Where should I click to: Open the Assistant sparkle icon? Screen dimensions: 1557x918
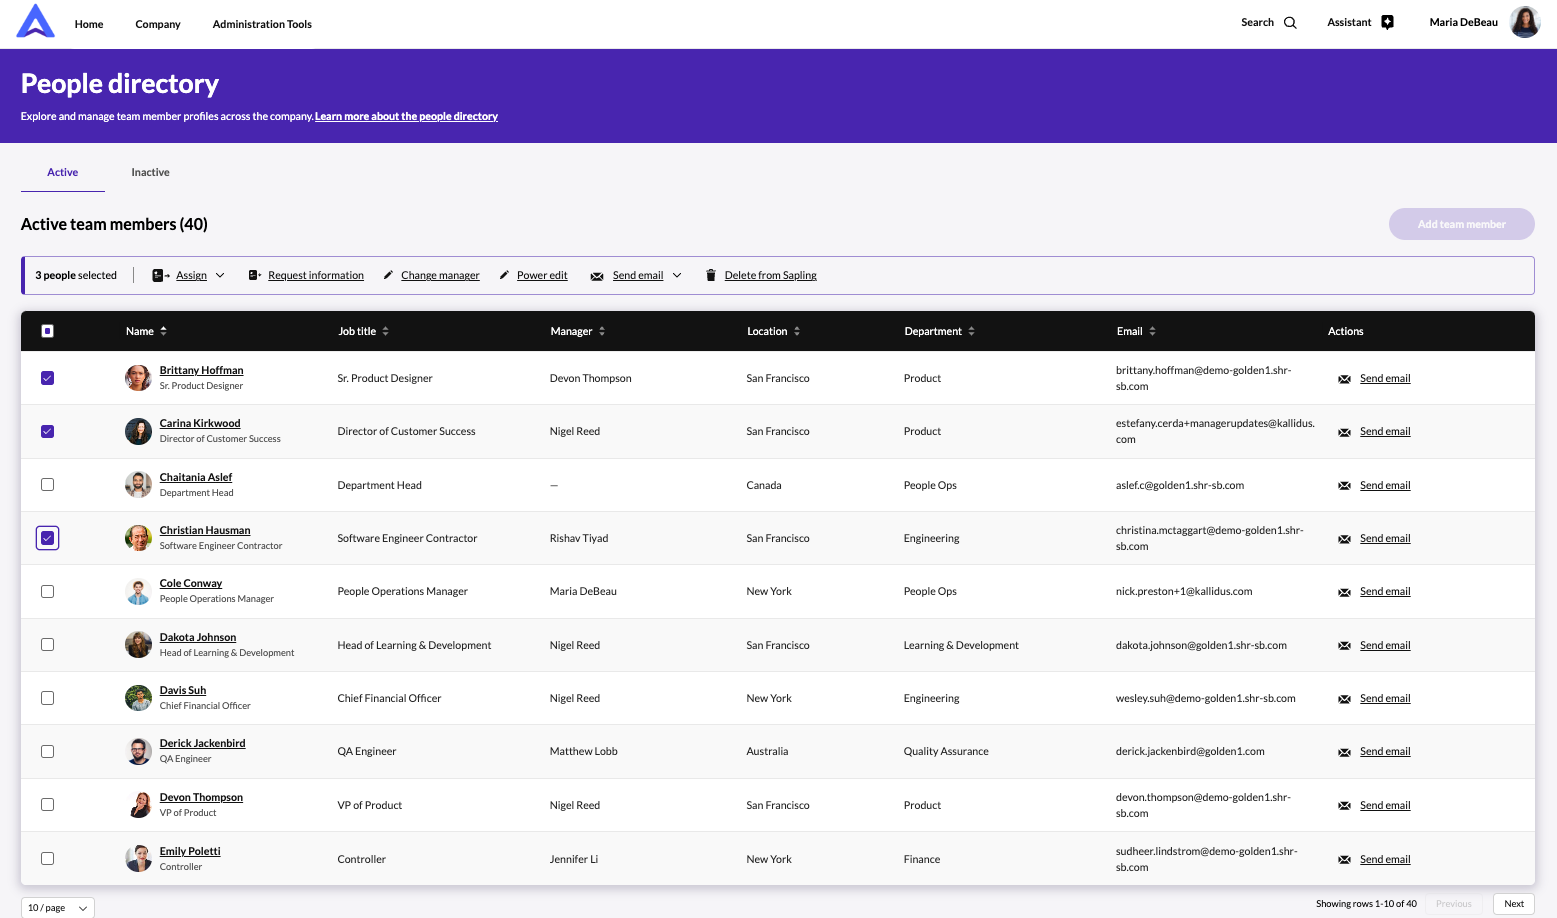(x=1387, y=23)
